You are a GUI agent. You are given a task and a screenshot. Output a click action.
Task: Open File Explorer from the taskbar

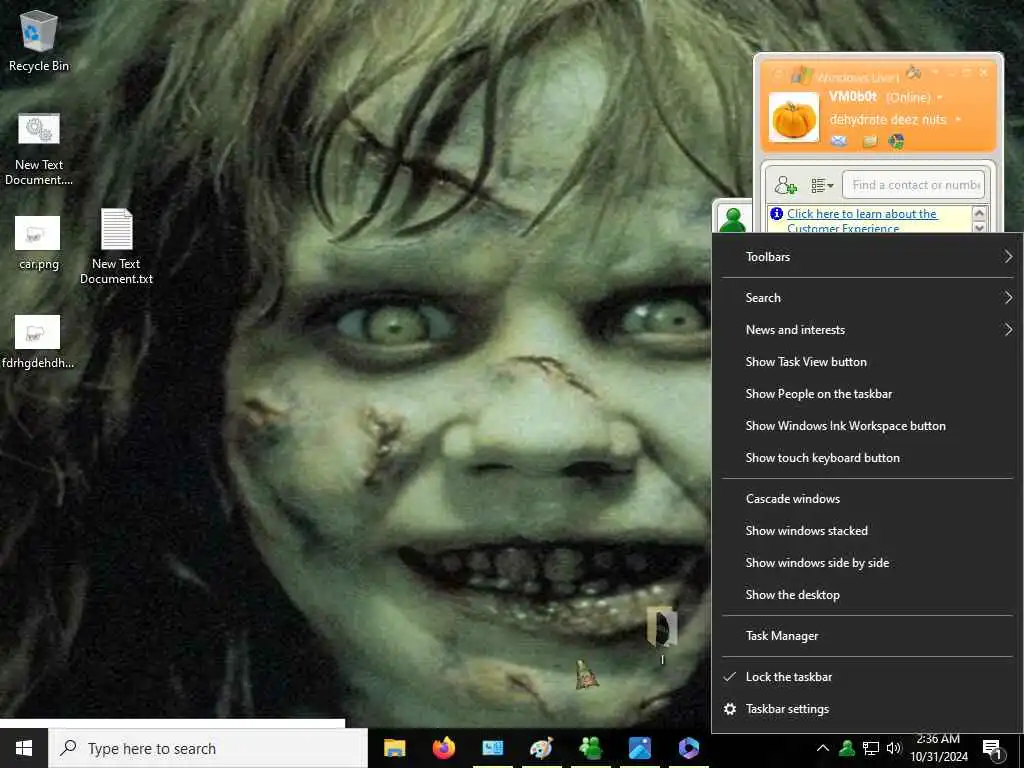pos(394,748)
